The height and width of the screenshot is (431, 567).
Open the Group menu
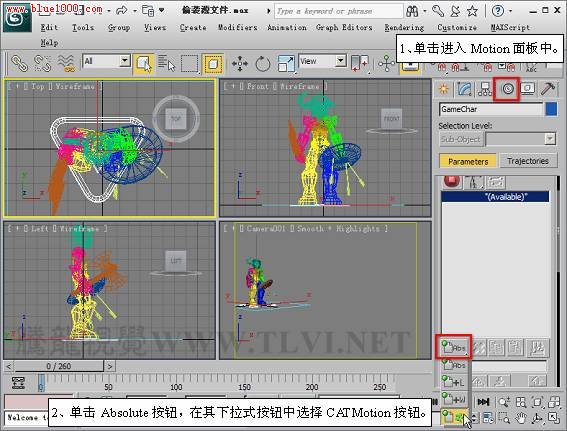pyautogui.click(x=119, y=27)
